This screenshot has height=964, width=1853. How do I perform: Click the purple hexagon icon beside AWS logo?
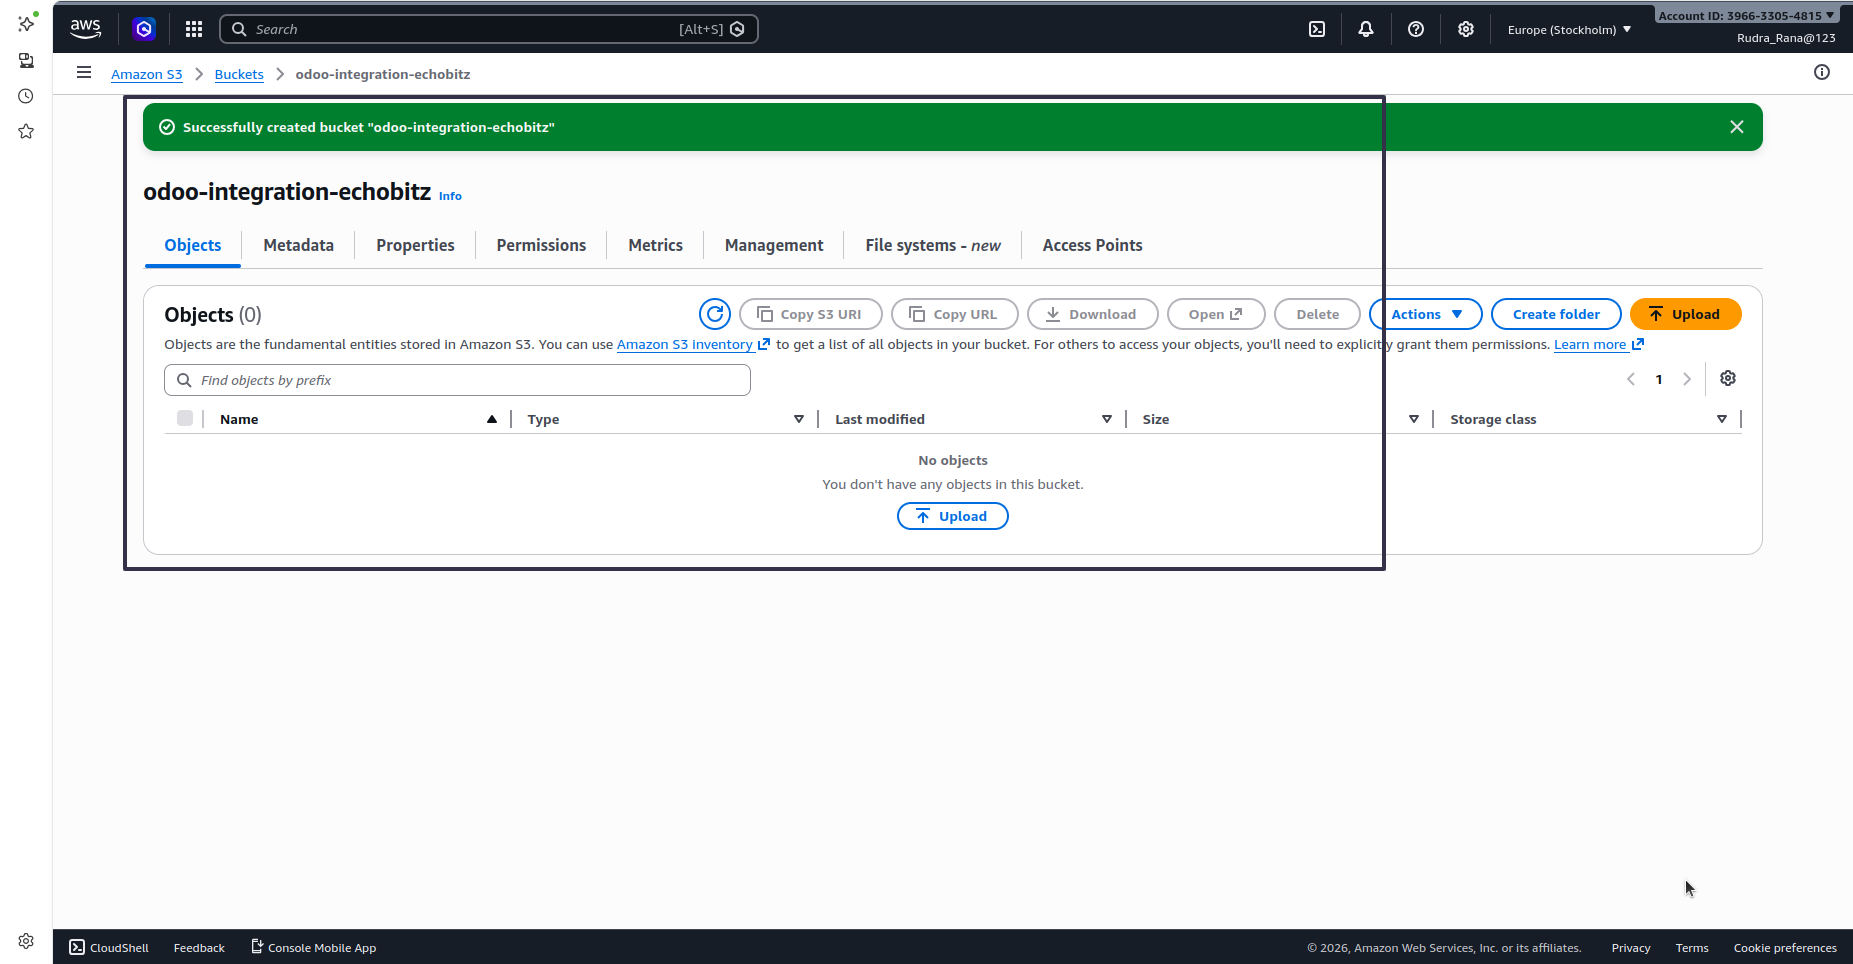(x=144, y=29)
